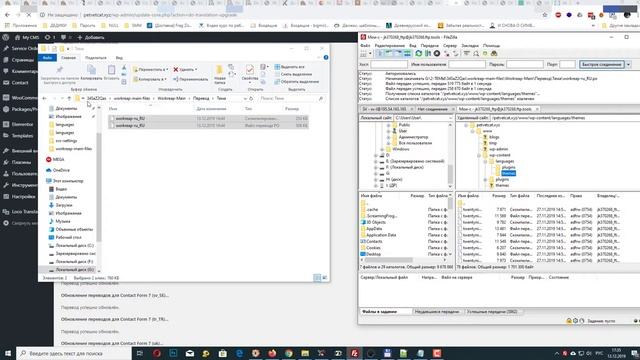Viewport: 640px width, 360px height.
Task: Toggle FileZilla synchronized browsing icon
Action: click(x=485, y=53)
